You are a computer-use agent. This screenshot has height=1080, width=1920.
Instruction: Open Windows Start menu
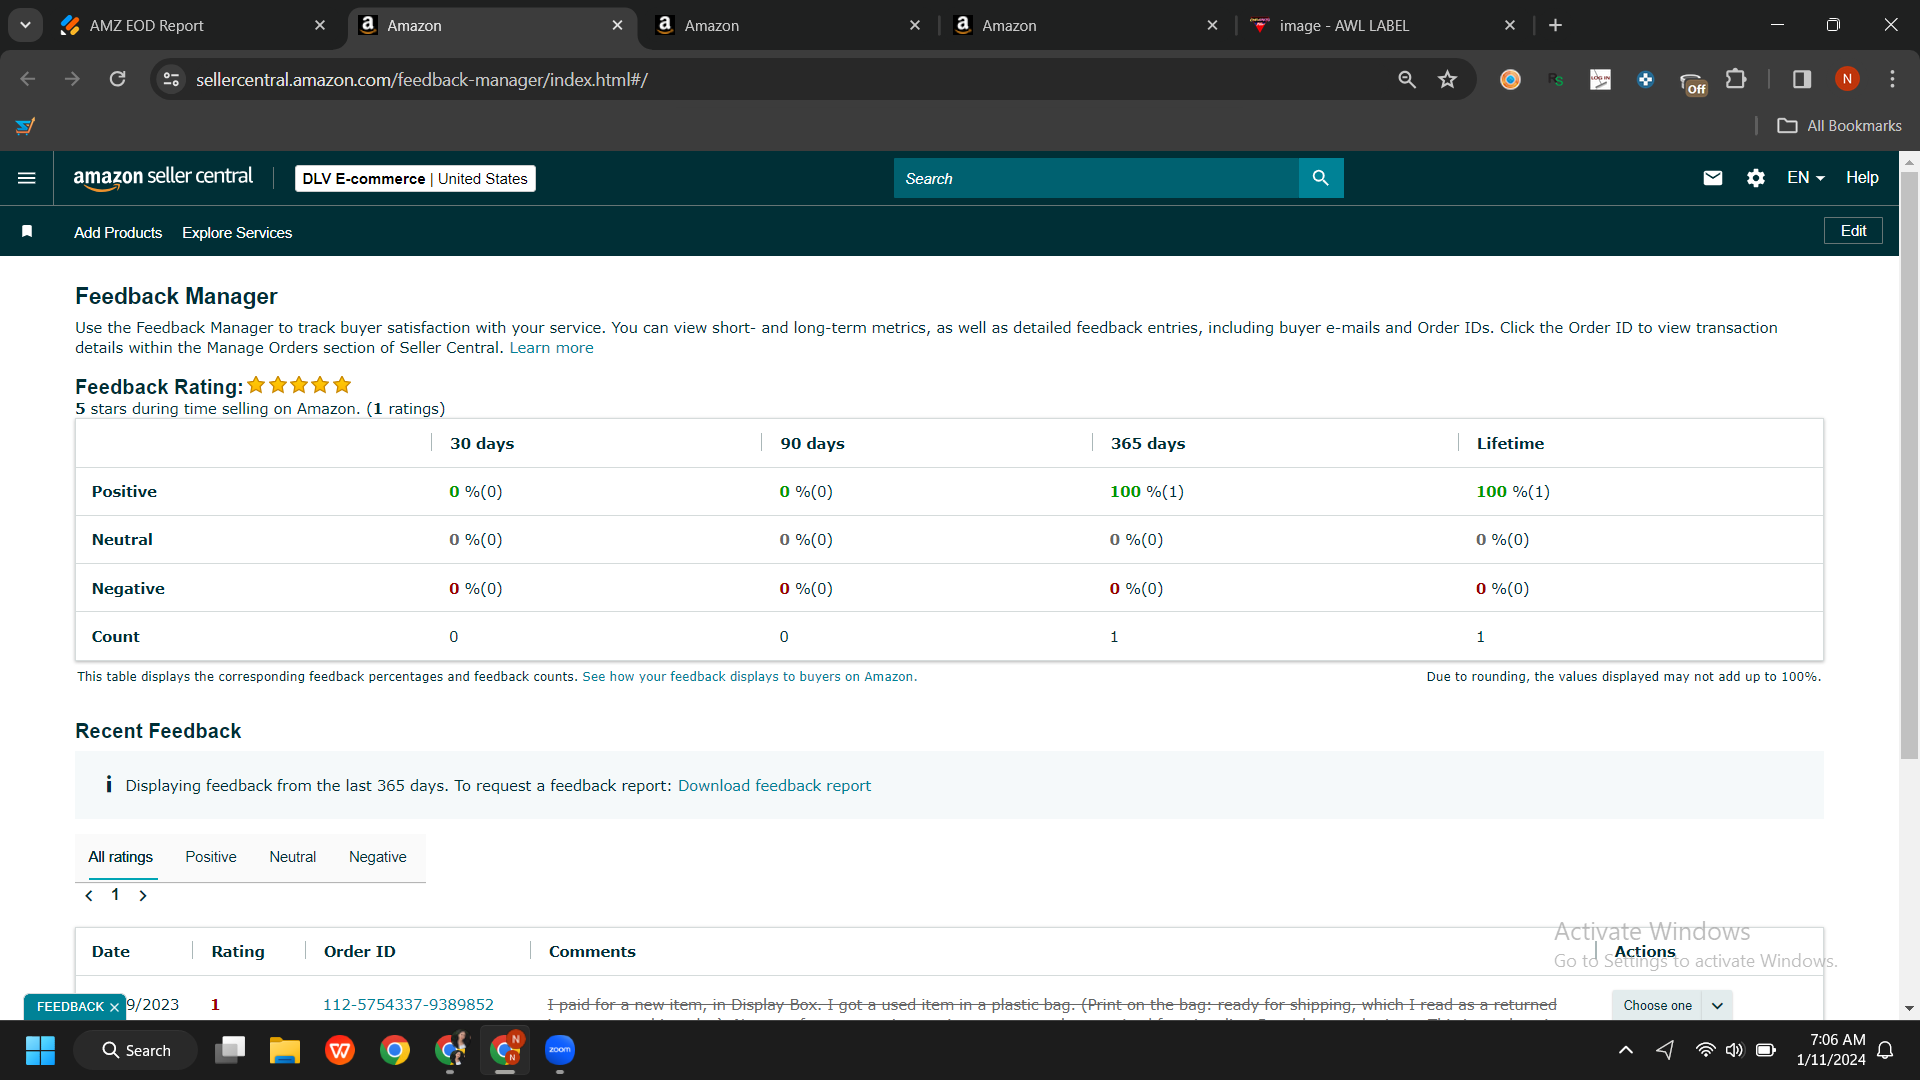(40, 1050)
